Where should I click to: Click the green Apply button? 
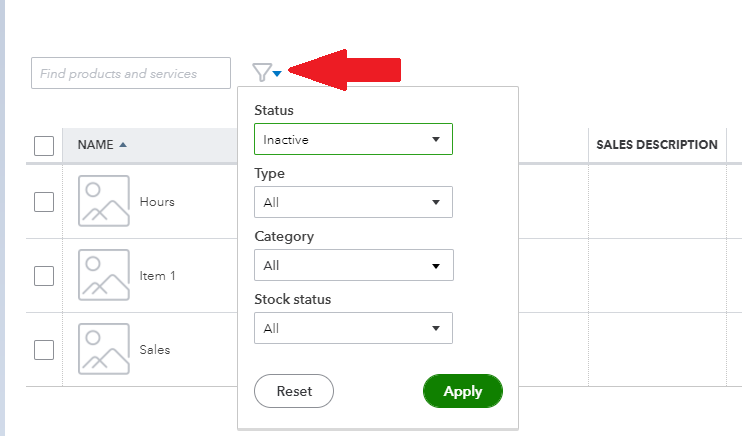coord(463,391)
